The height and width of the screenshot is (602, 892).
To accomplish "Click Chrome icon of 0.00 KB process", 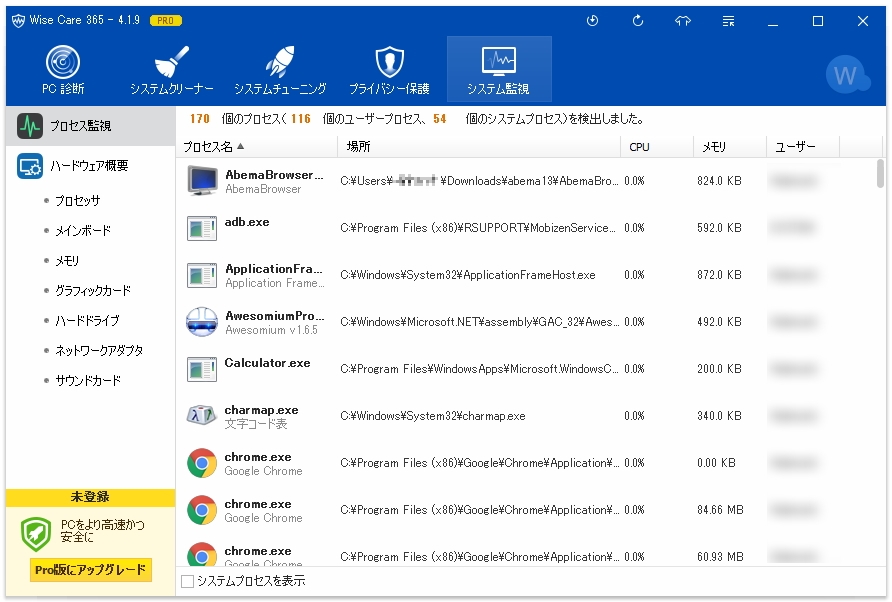I will pyautogui.click(x=202, y=463).
